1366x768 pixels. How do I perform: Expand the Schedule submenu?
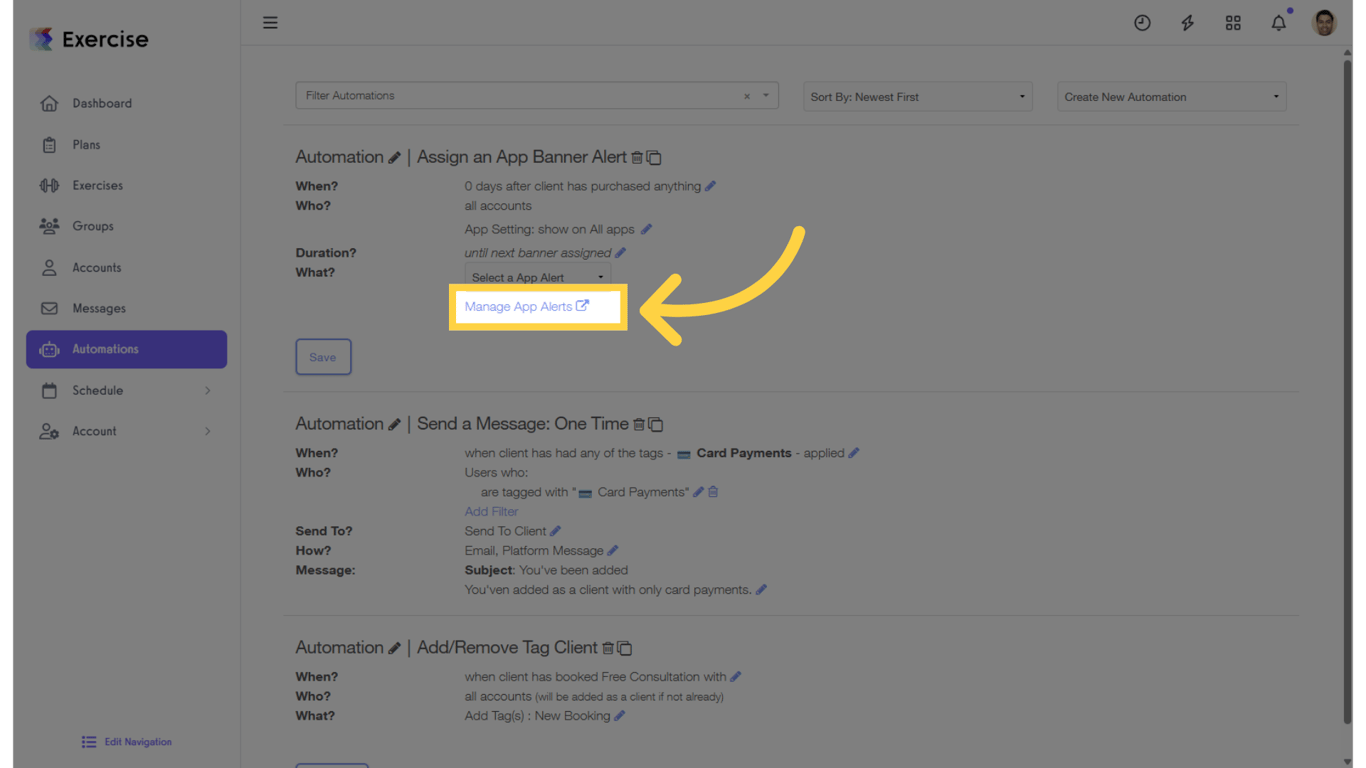click(208, 391)
